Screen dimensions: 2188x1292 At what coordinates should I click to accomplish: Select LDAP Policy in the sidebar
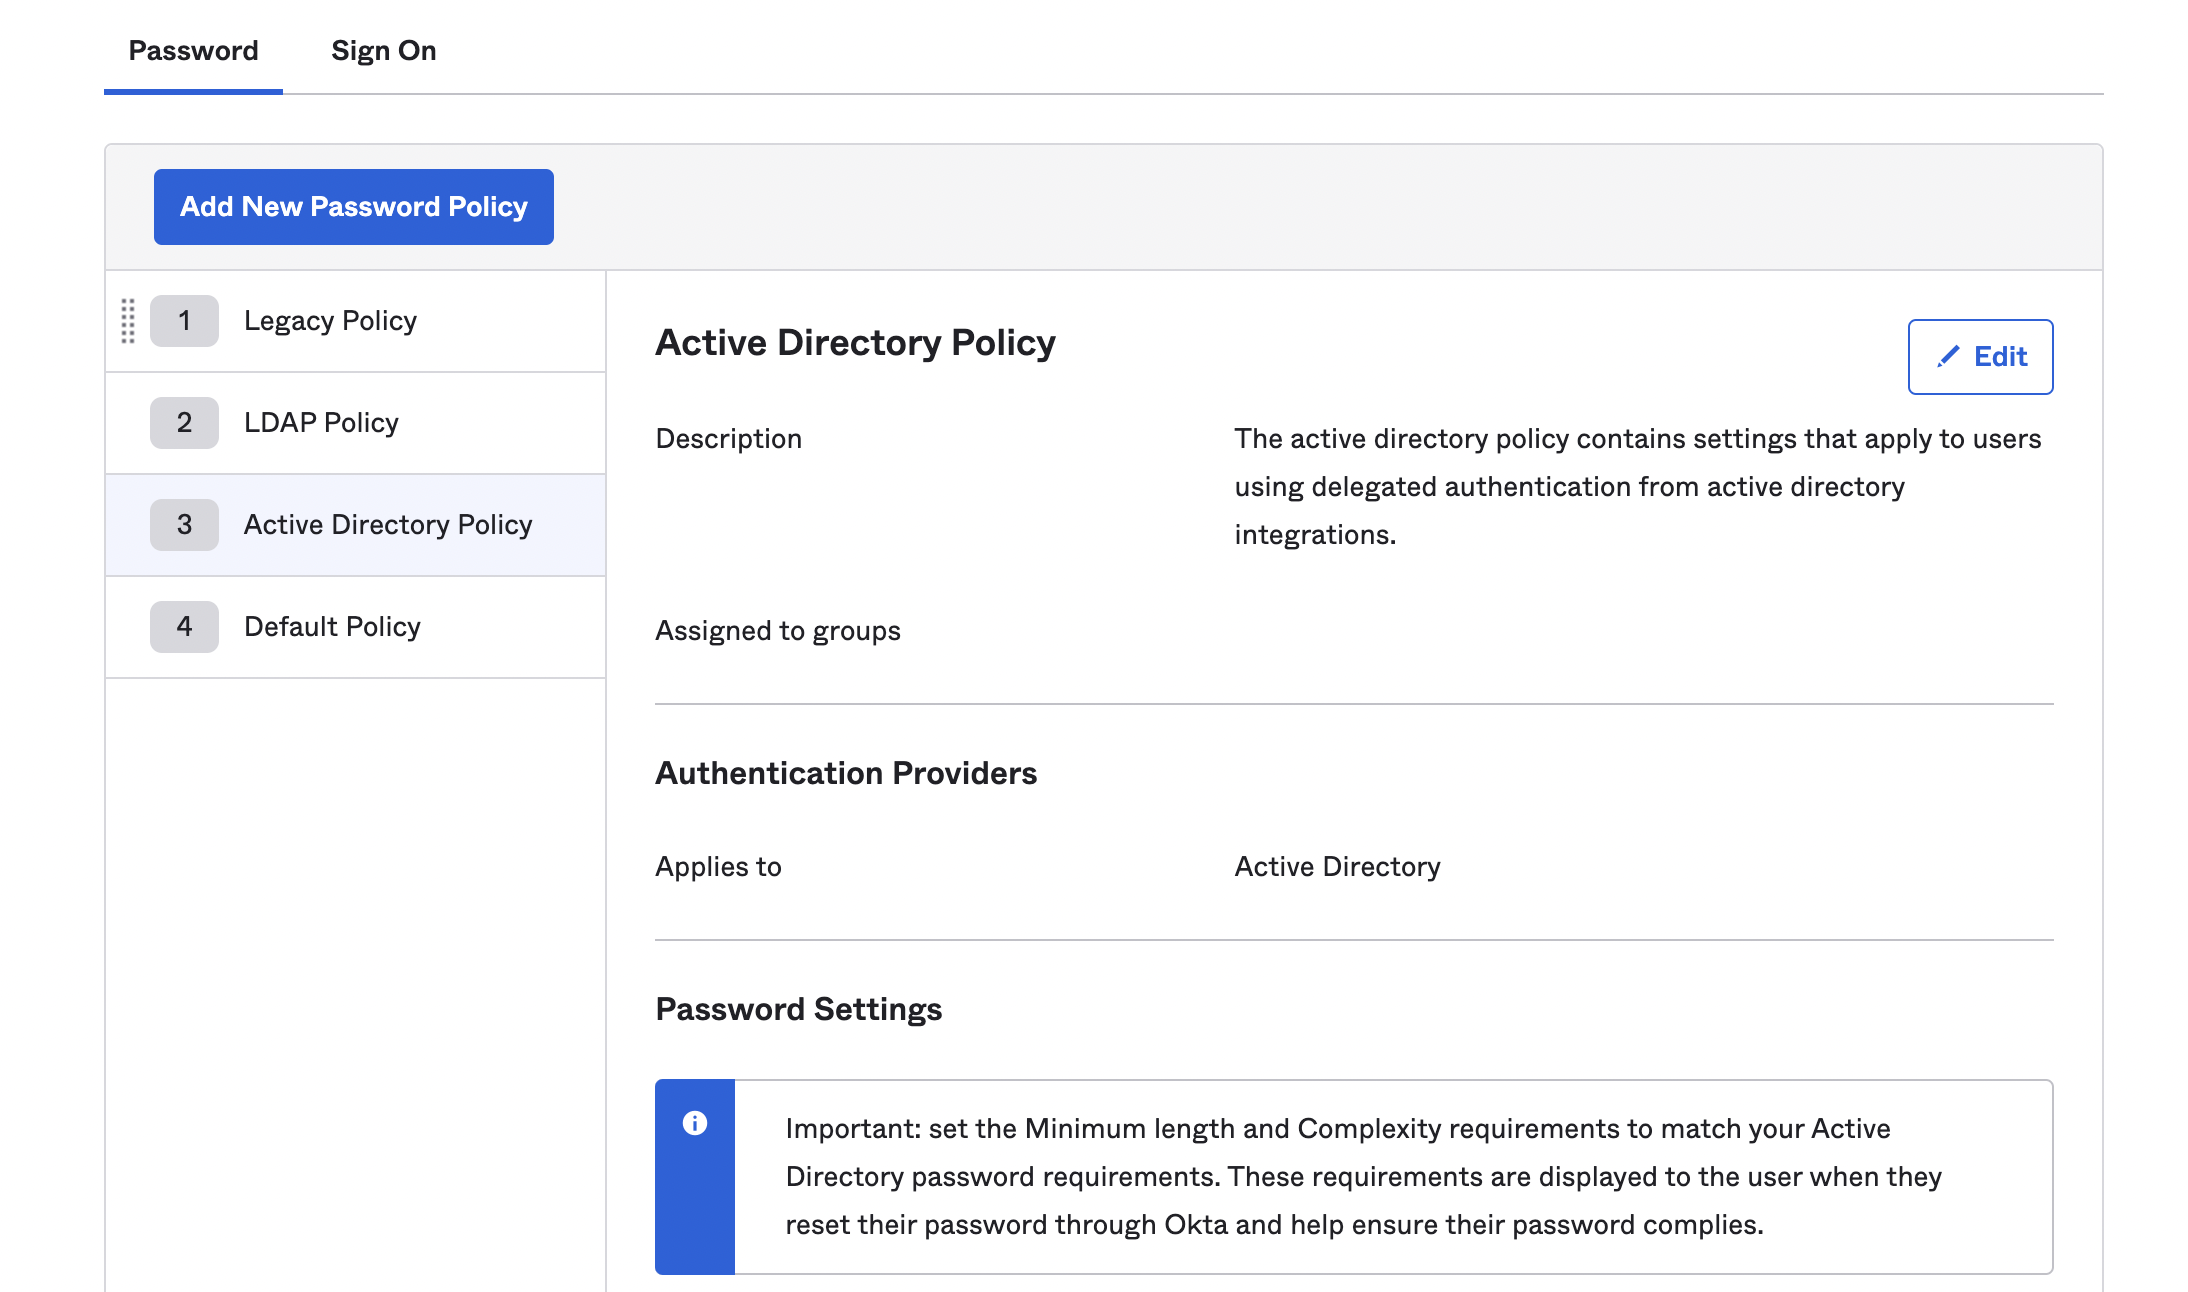[x=321, y=422]
